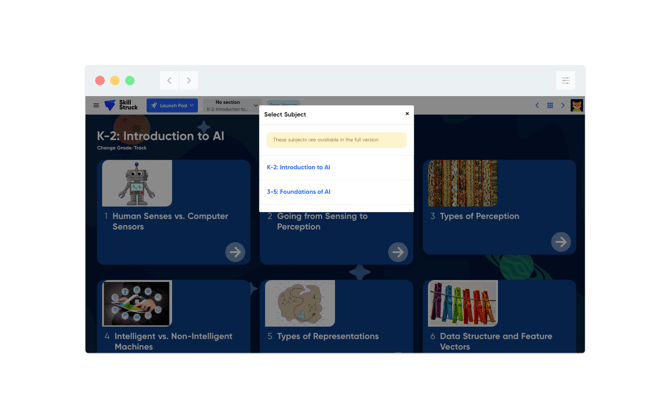Open the hamburger menu in app header
670x418 pixels.
coord(96,105)
